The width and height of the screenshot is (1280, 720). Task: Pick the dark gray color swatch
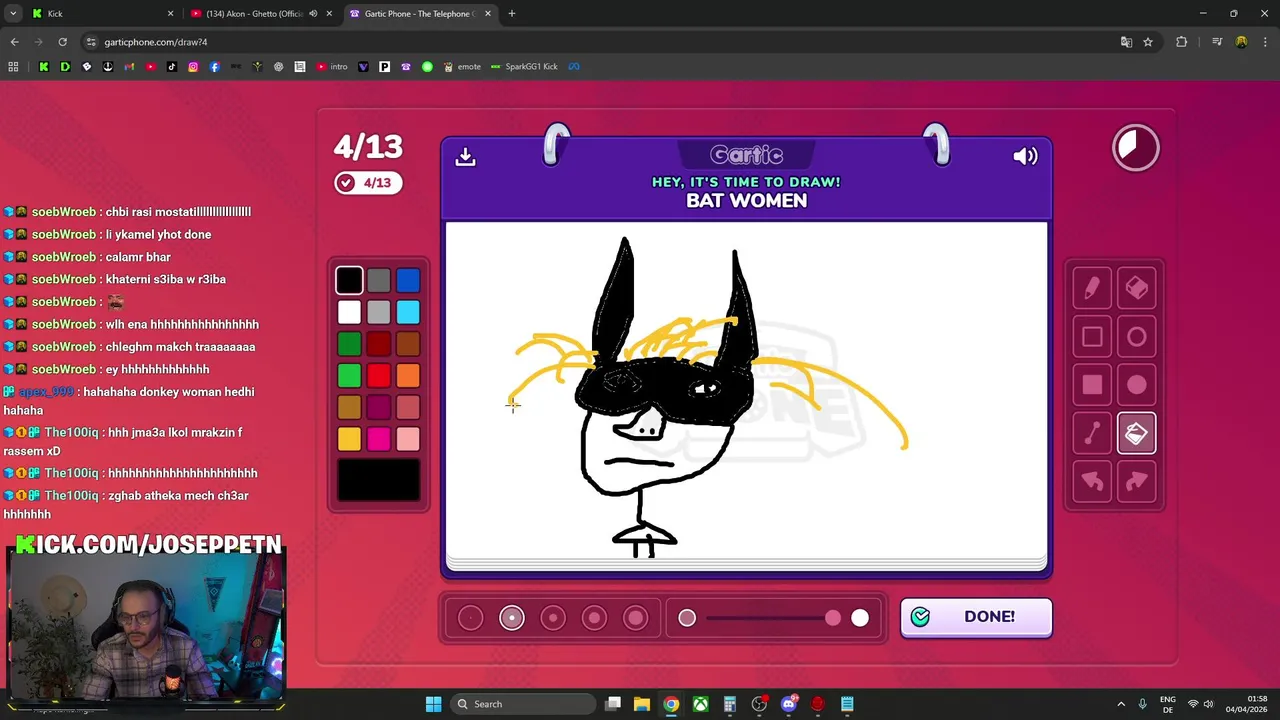click(x=378, y=280)
